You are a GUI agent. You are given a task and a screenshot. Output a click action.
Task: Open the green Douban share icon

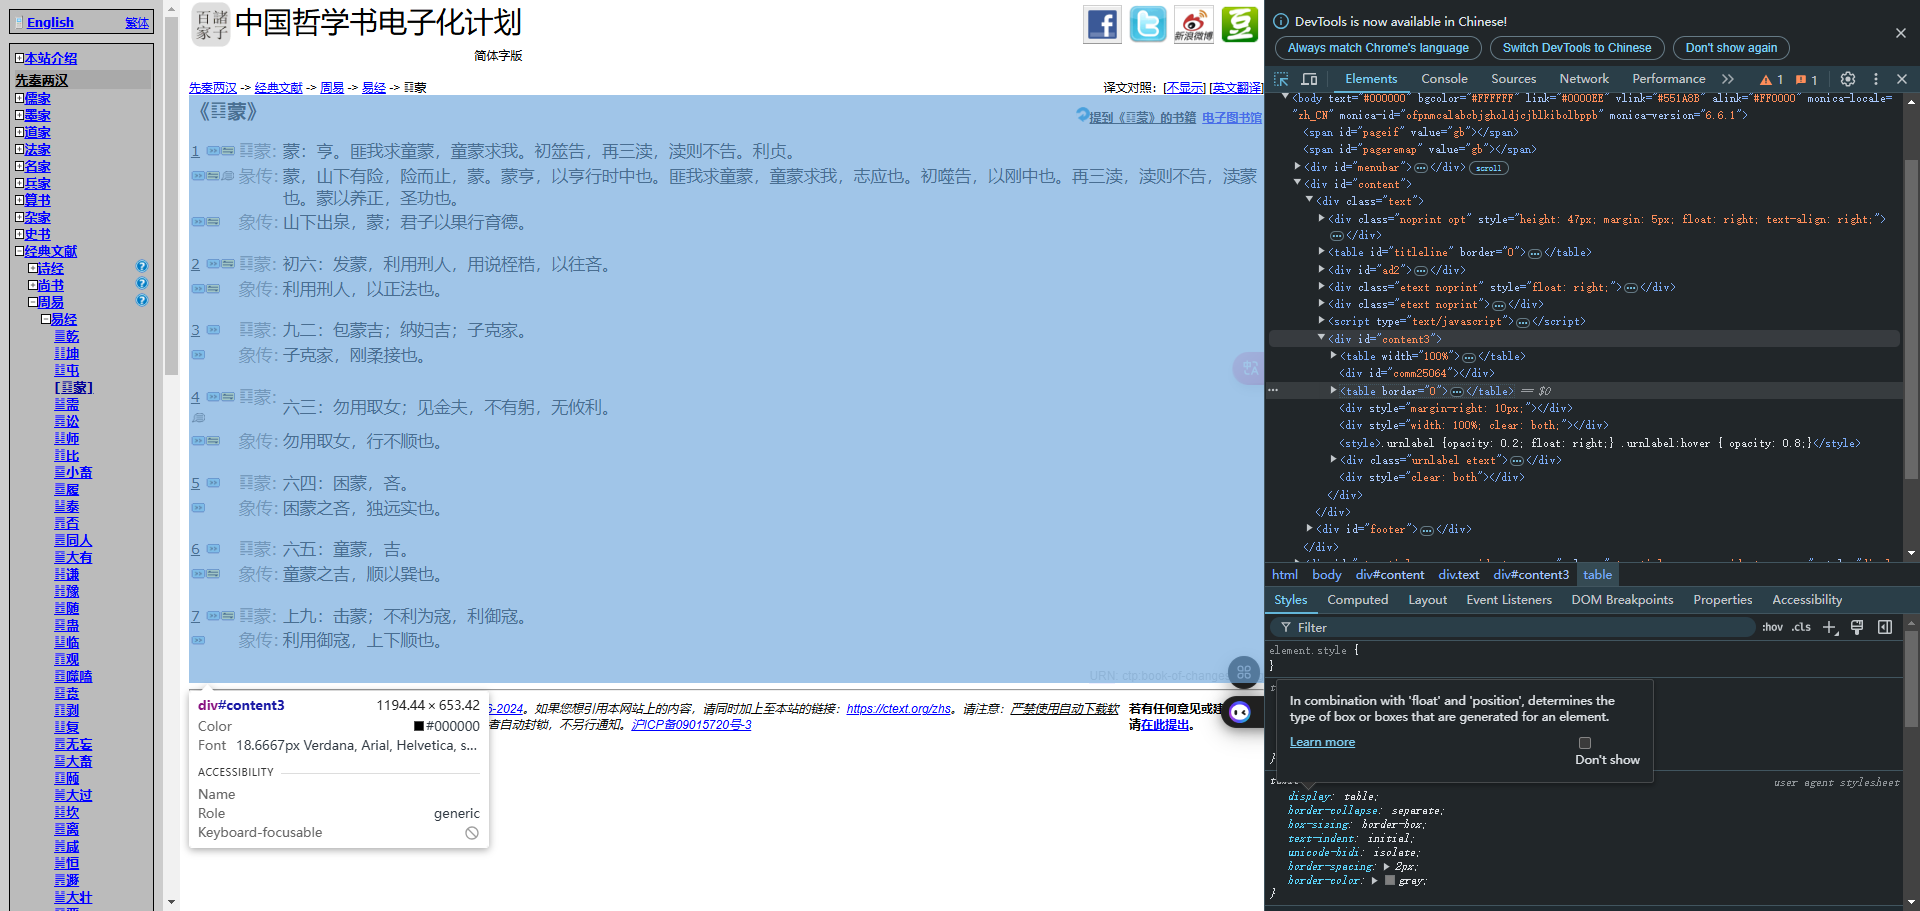1239,24
